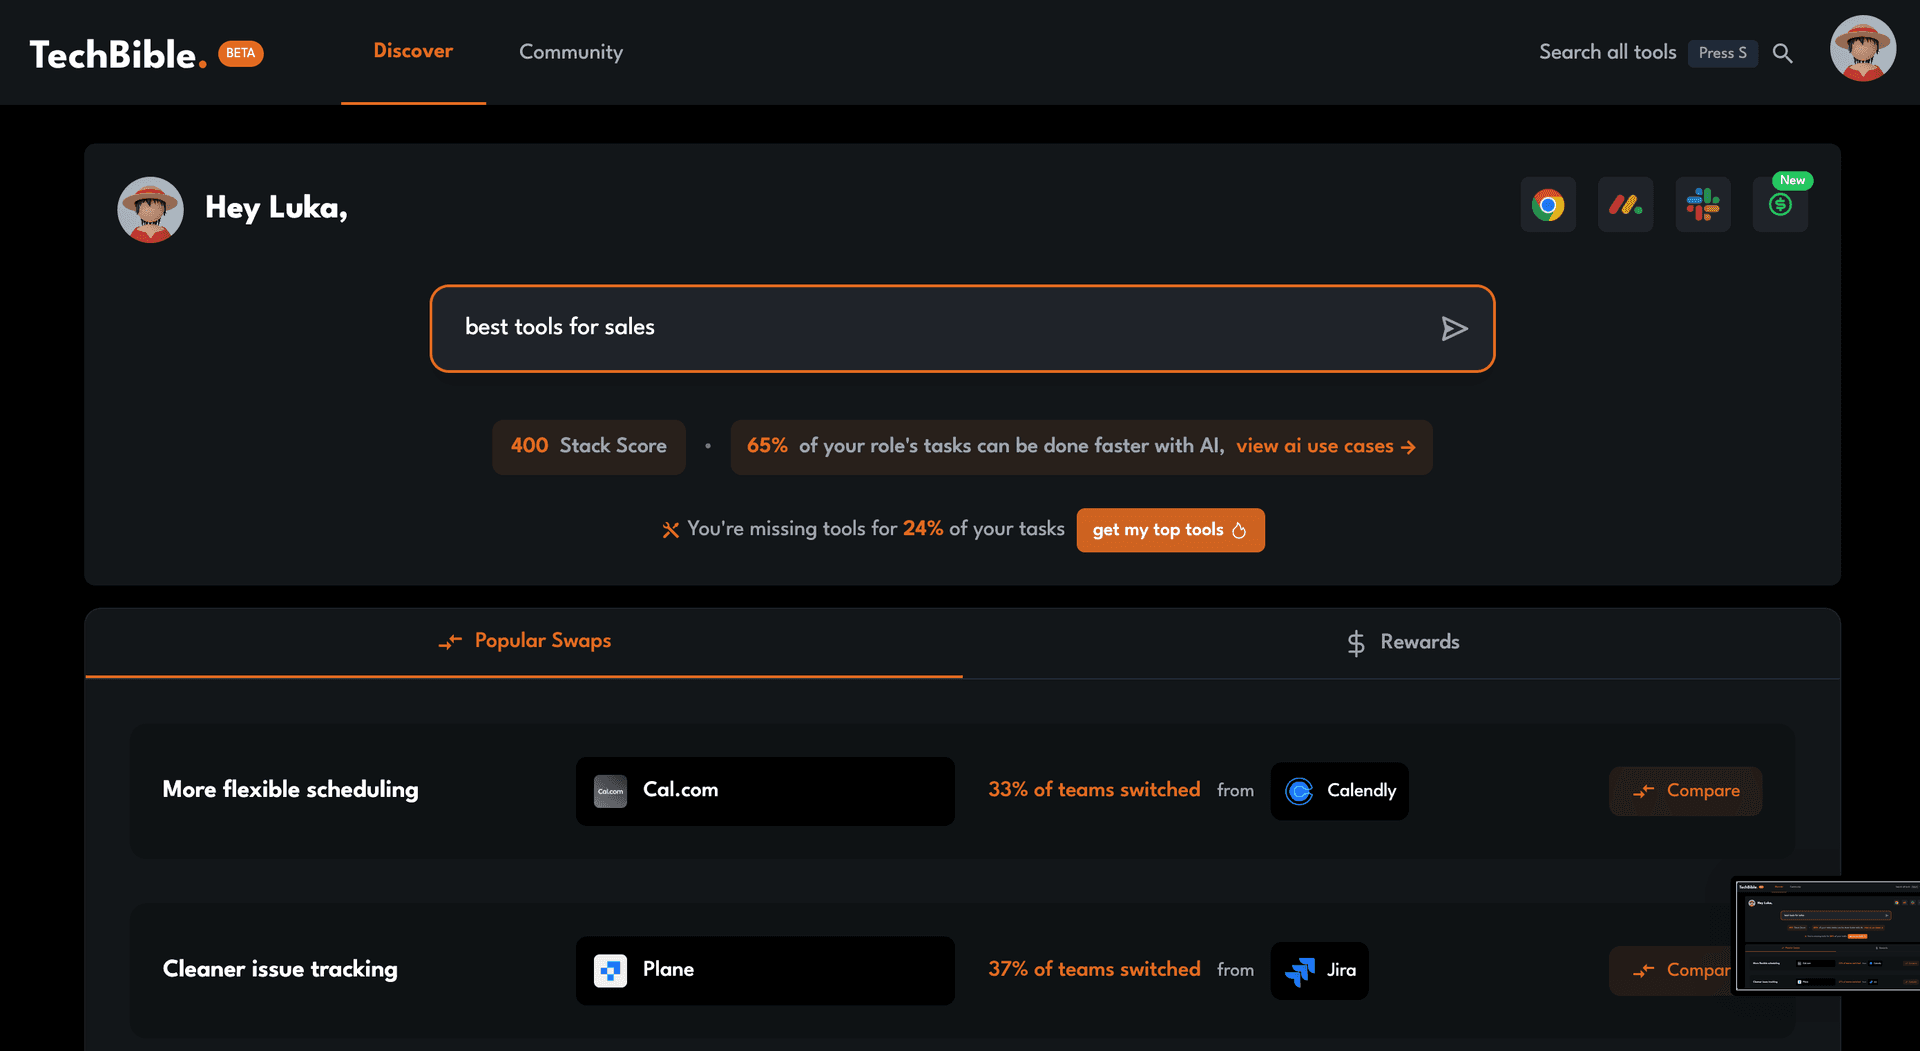Click the Search all tools field
Viewport: 1920px width, 1051px height.
point(1607,52)
